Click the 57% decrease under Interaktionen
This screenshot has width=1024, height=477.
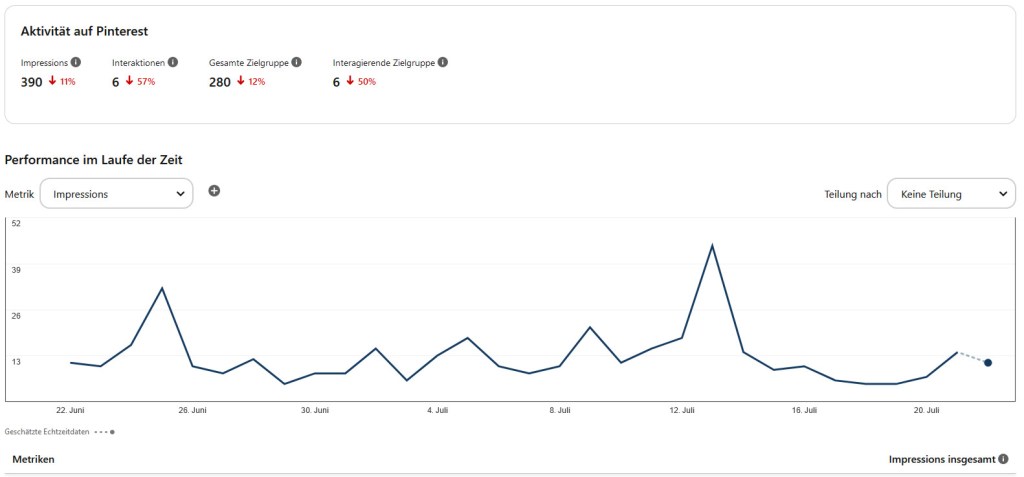point(146,82)
